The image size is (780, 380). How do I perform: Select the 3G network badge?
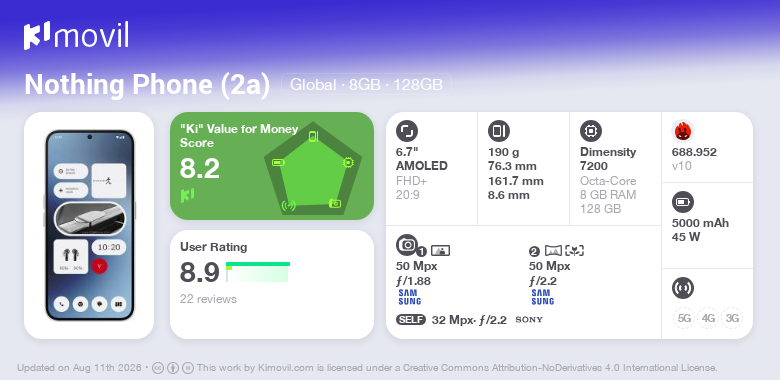[x=732, y=318]
